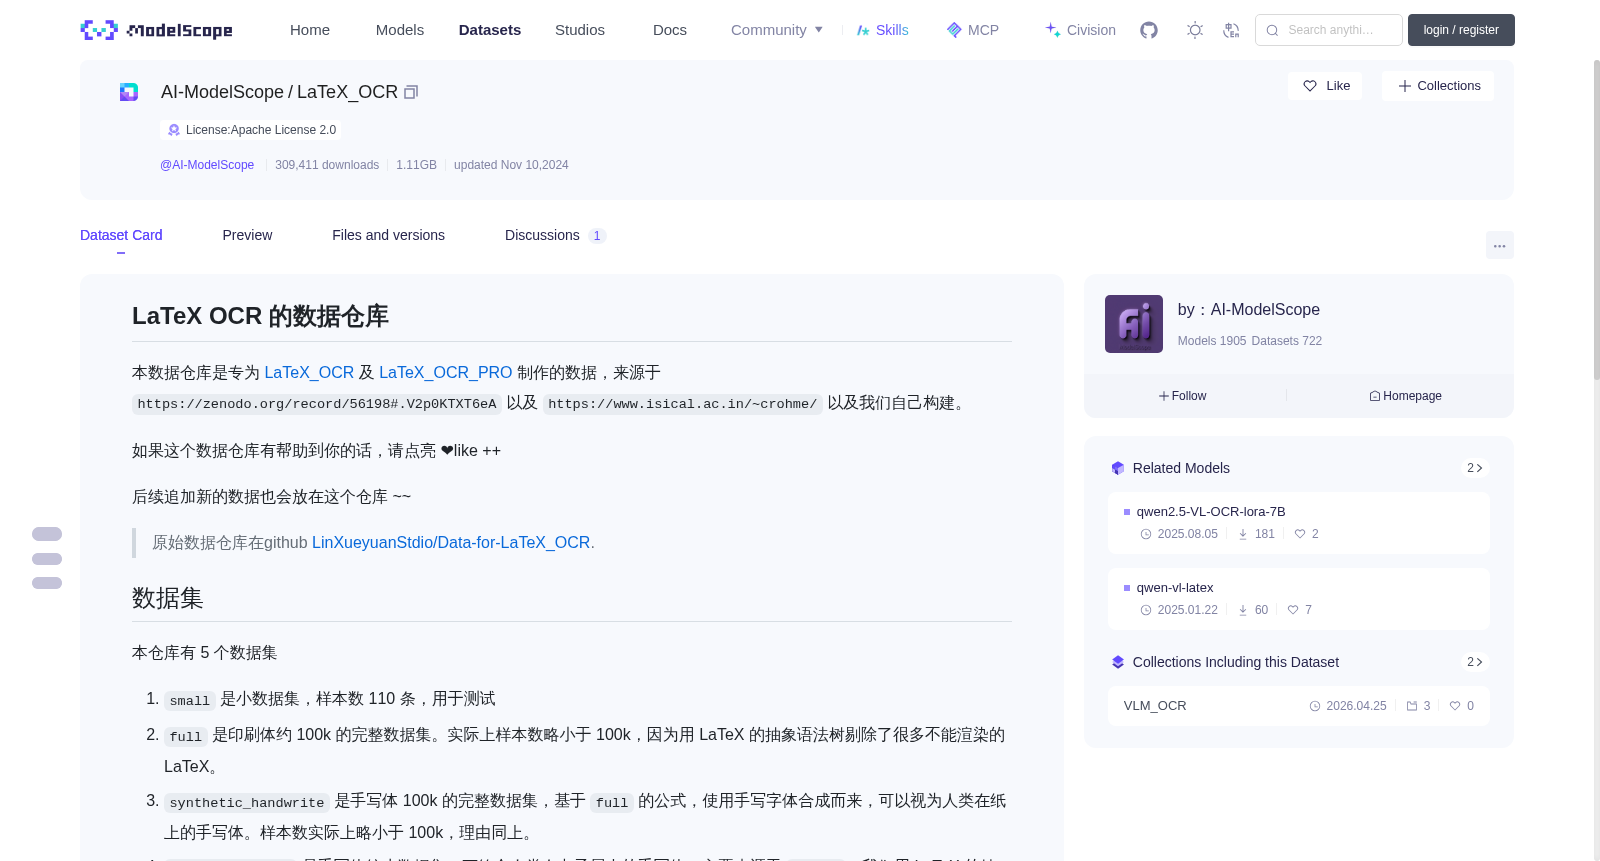
Task: Click the Skills icon in navbar
Action: point(863,30)
